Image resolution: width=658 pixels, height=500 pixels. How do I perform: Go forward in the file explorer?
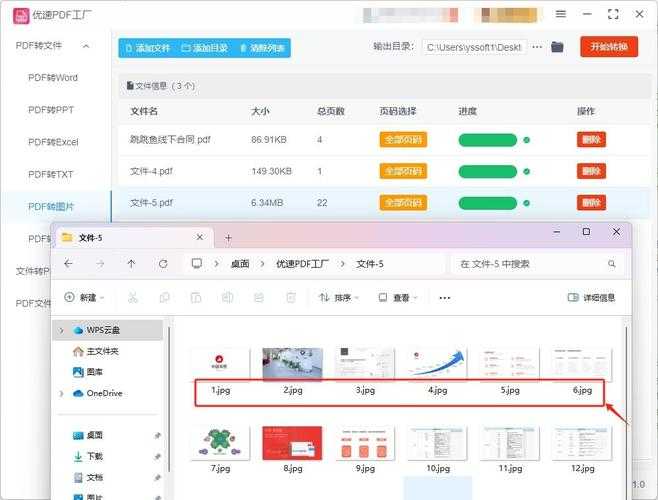(x=100, y=264)
